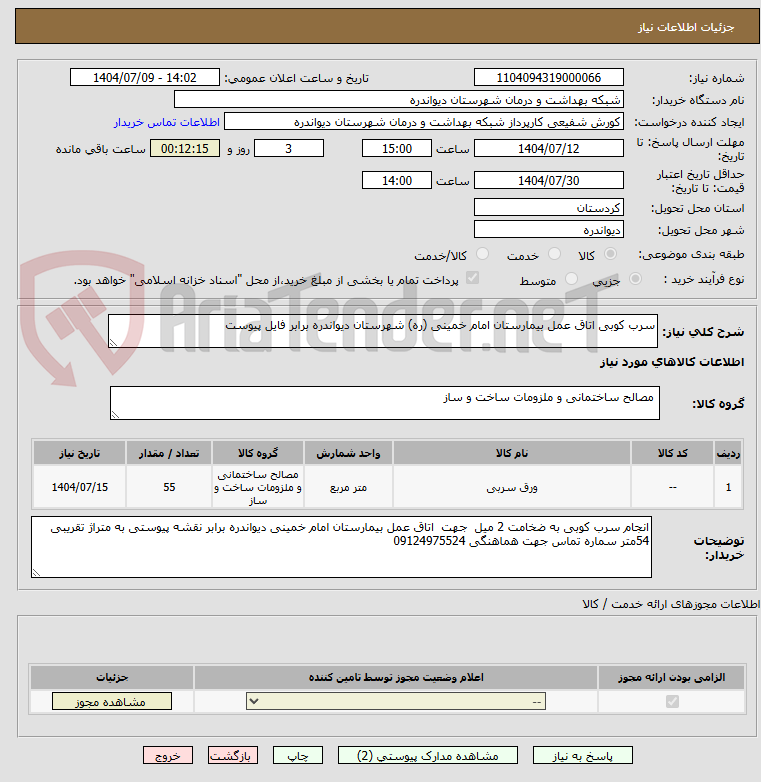Click the buyer notes 'توضیحات خریدار' text box
Image resolution: width=761 pixels, height=782 pixels.
(341, 547)
